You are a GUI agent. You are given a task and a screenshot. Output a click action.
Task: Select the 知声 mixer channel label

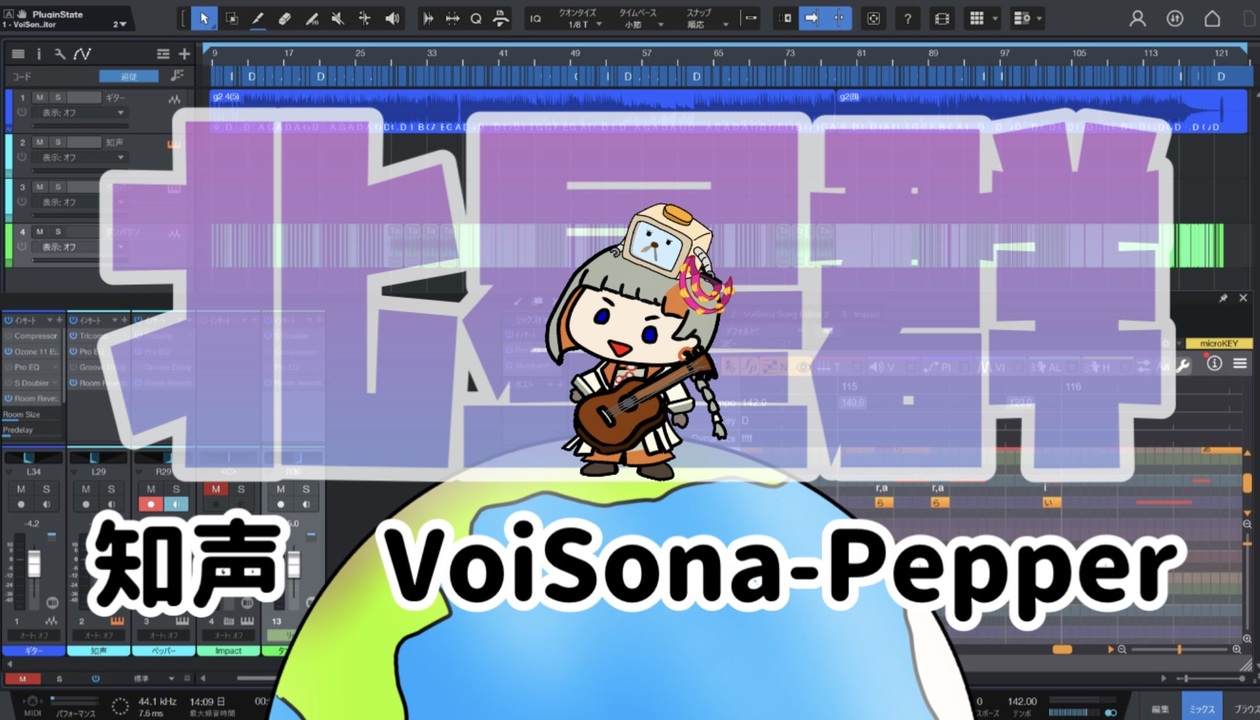coord(98,650)
